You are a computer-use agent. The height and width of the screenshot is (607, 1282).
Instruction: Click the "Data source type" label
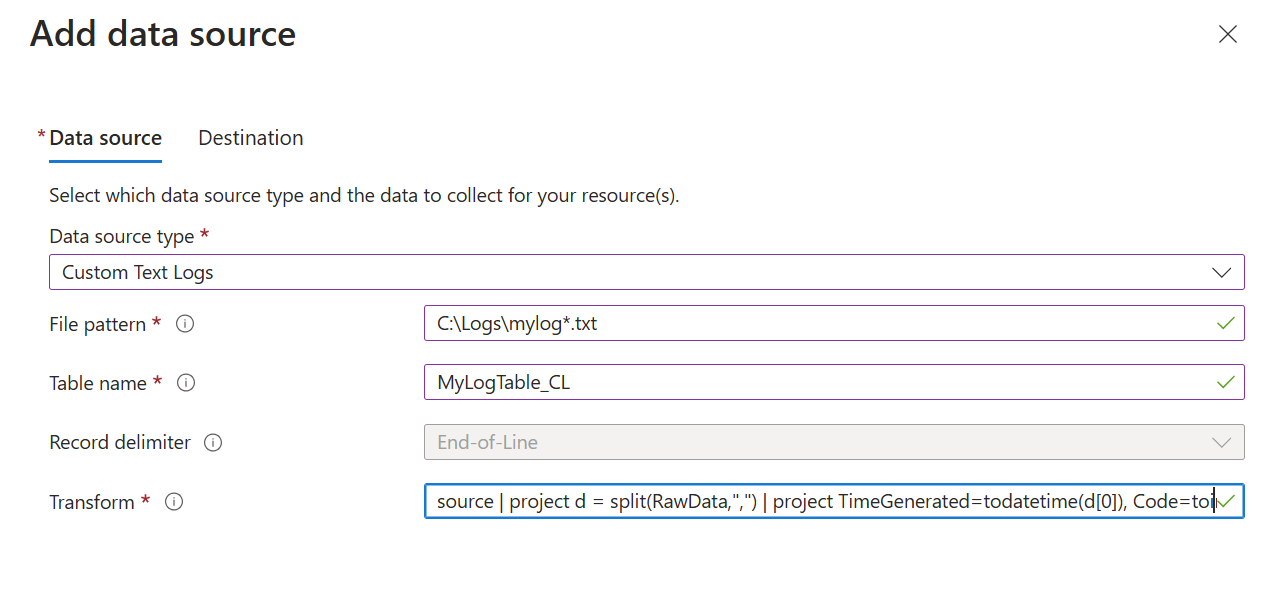[x=122, y=237]
